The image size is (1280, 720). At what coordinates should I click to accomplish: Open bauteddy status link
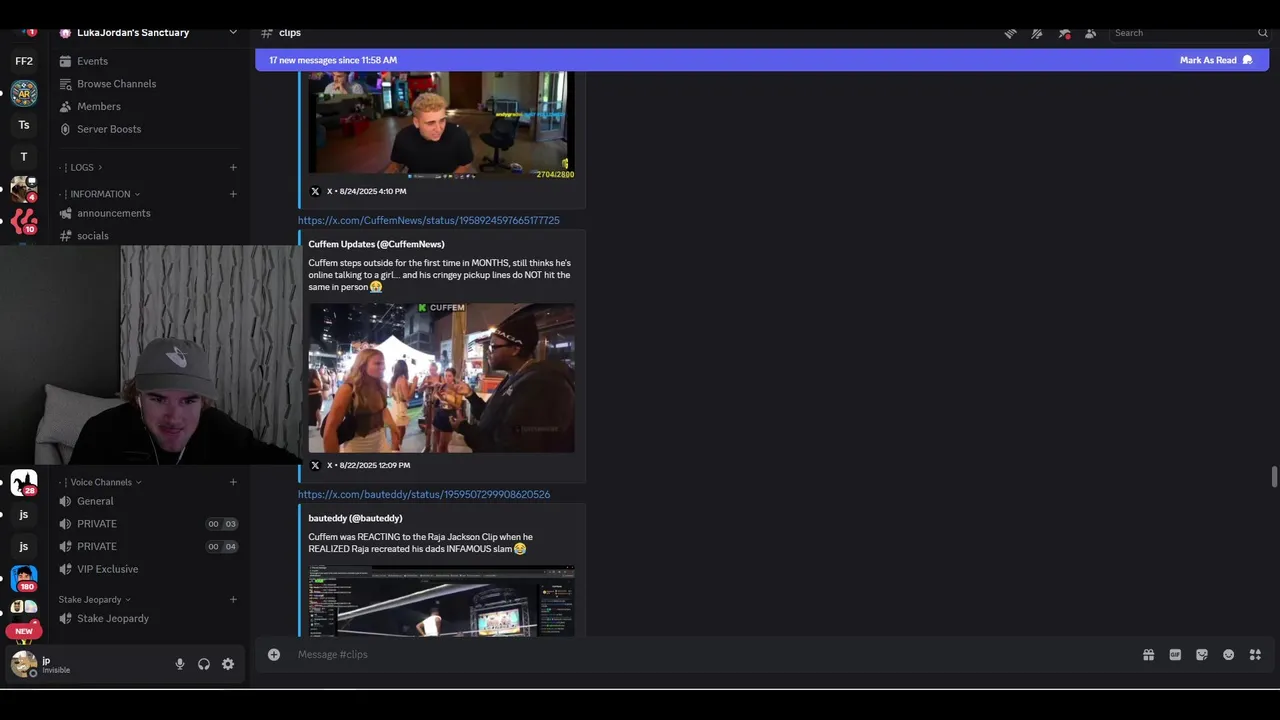pos(424,494)
